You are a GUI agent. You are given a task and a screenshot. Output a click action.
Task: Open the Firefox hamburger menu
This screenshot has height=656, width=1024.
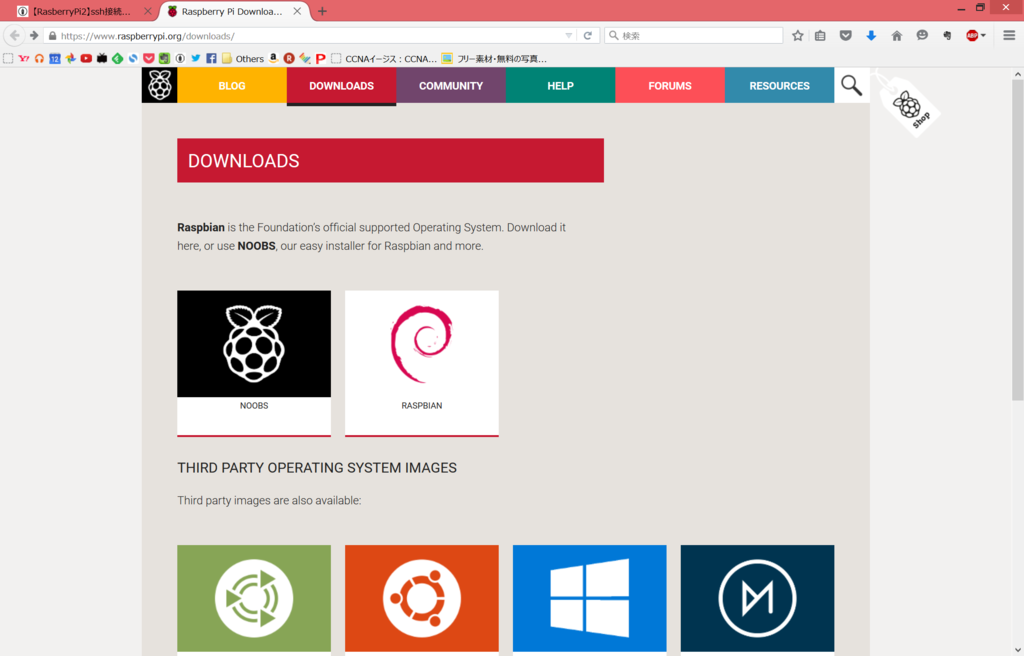click(x=1009, y=35)
